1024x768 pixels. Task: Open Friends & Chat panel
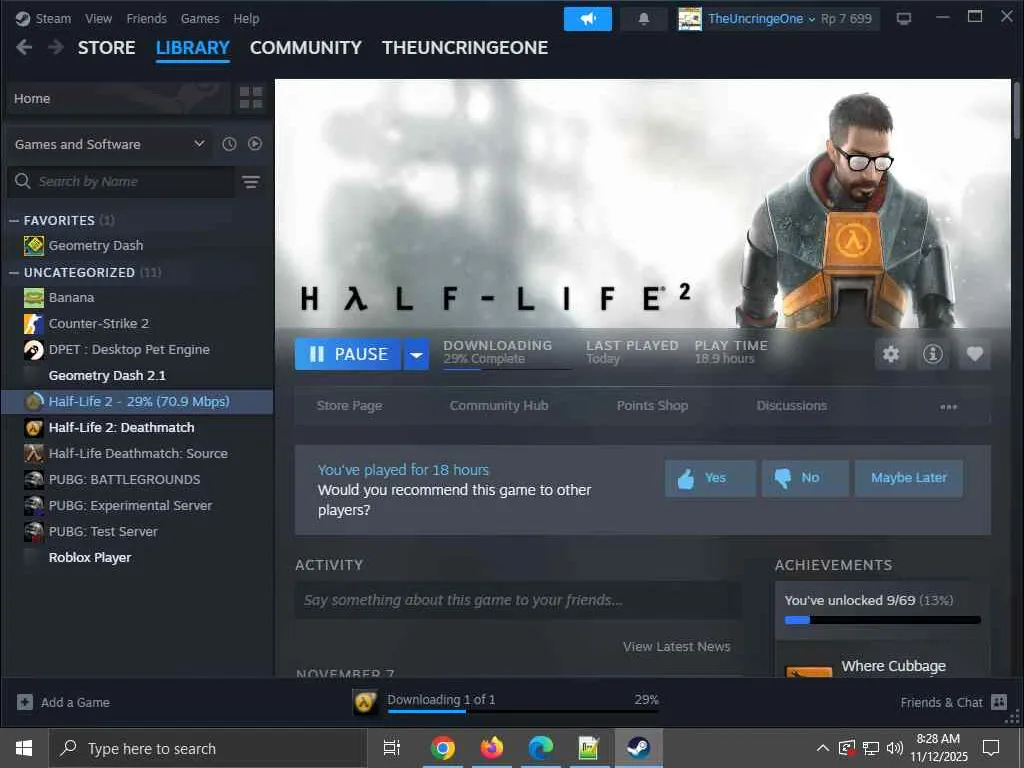pos(953,702)
